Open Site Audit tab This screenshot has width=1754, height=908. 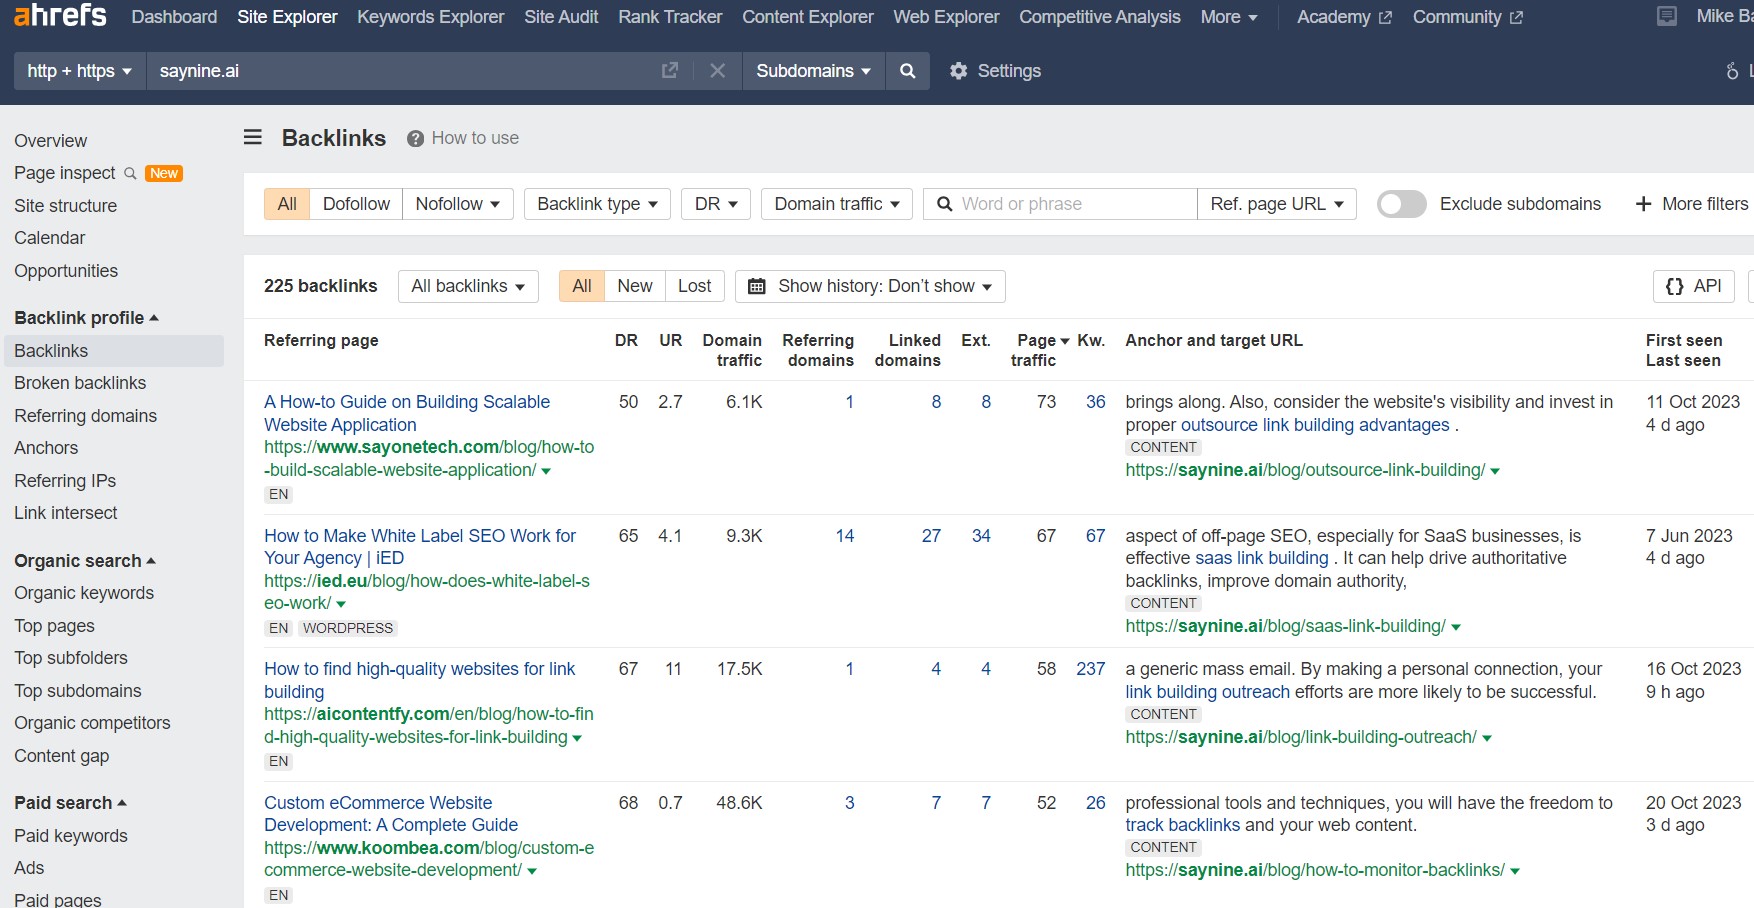coord(561,17)
